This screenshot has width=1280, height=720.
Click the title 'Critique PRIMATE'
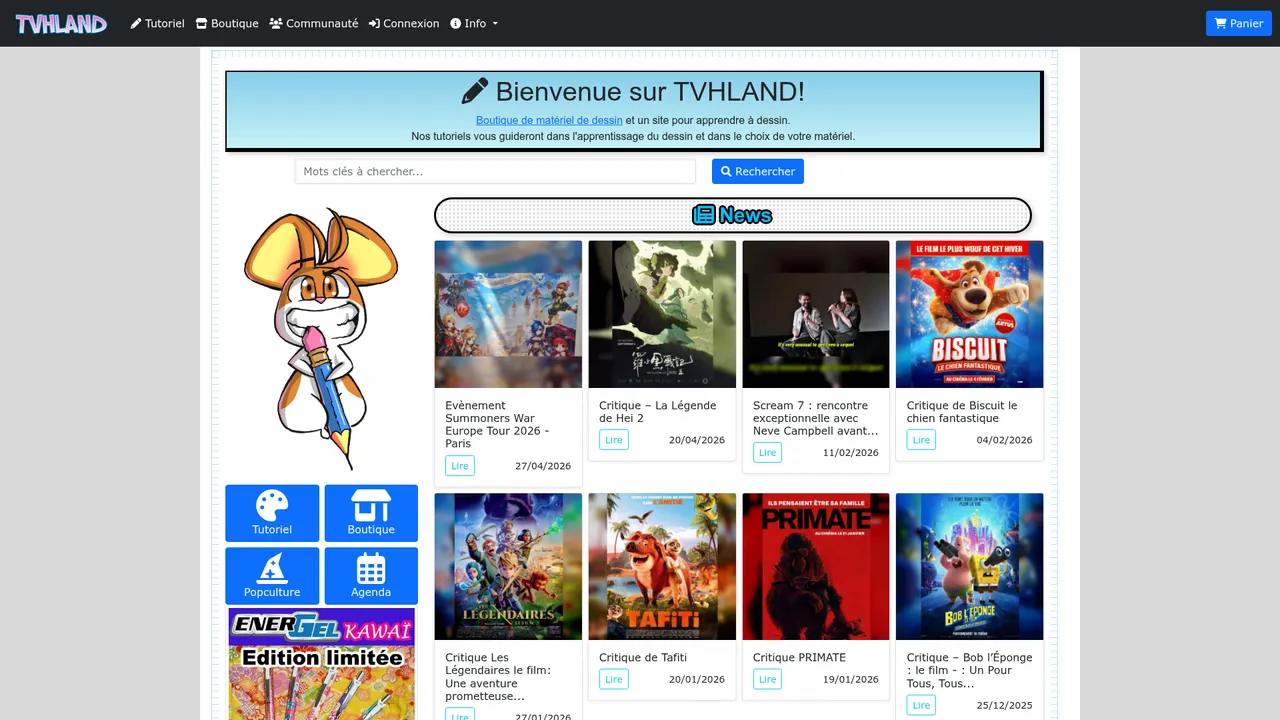point(799,658)
